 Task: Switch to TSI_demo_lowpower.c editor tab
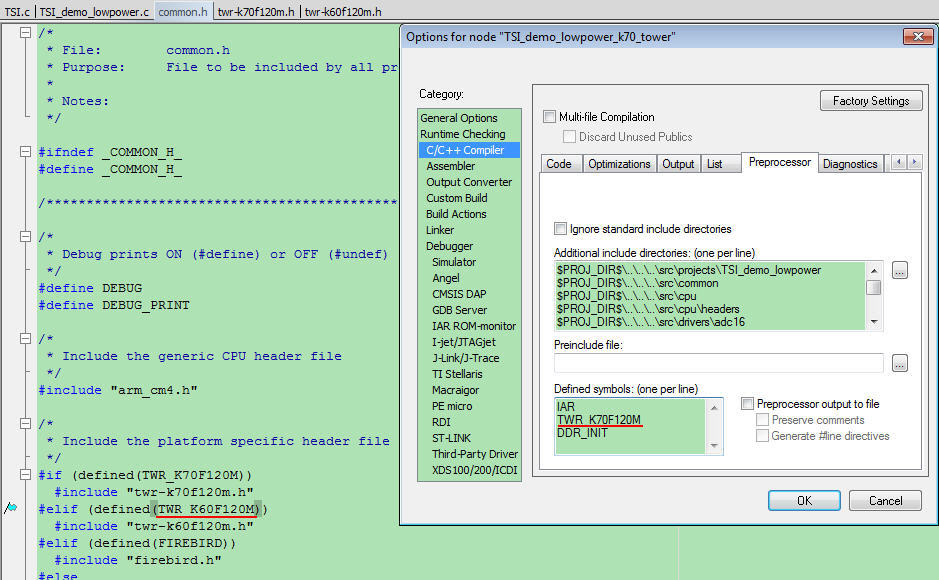tap(94, 12)
